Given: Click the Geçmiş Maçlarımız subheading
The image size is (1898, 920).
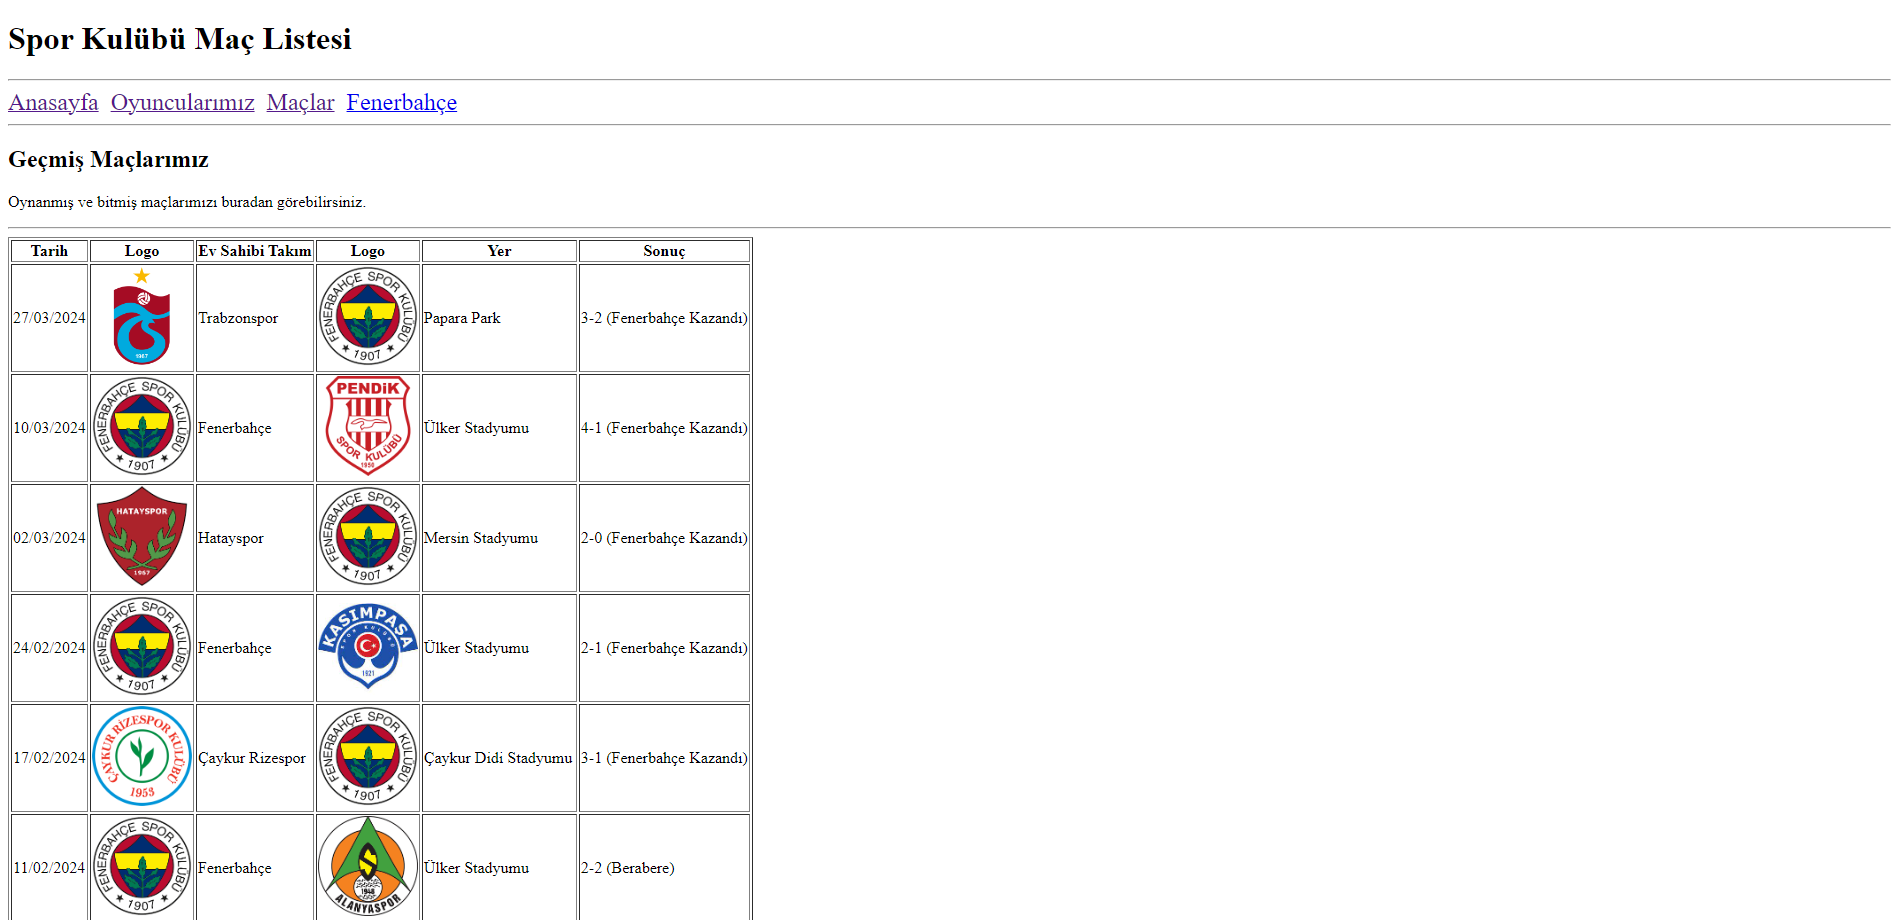Looking at the screenshot, I should coord(108,160).
